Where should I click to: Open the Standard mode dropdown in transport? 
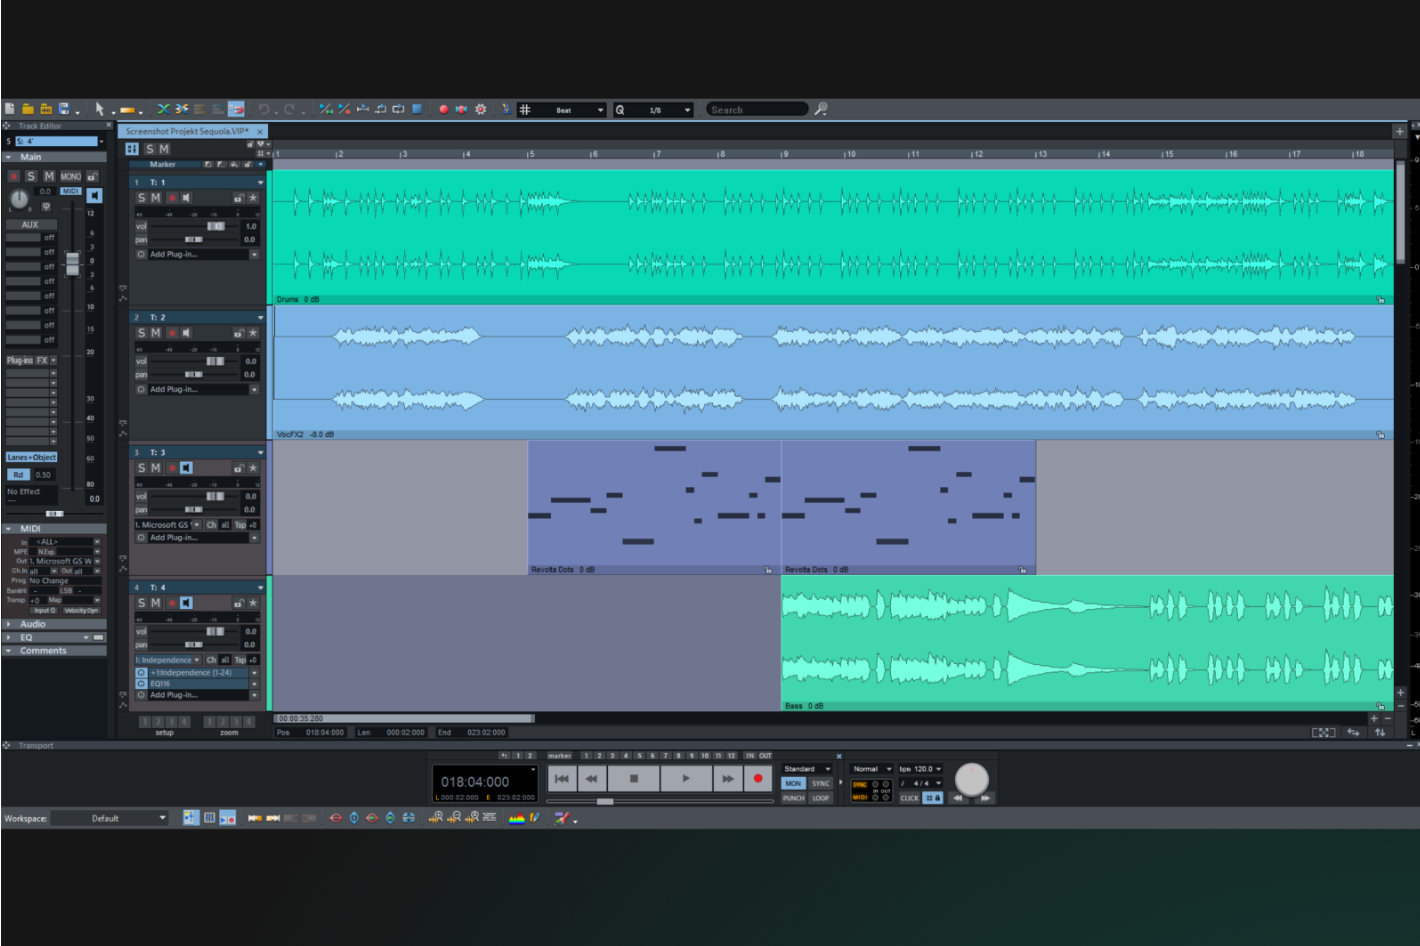point(806,769)
